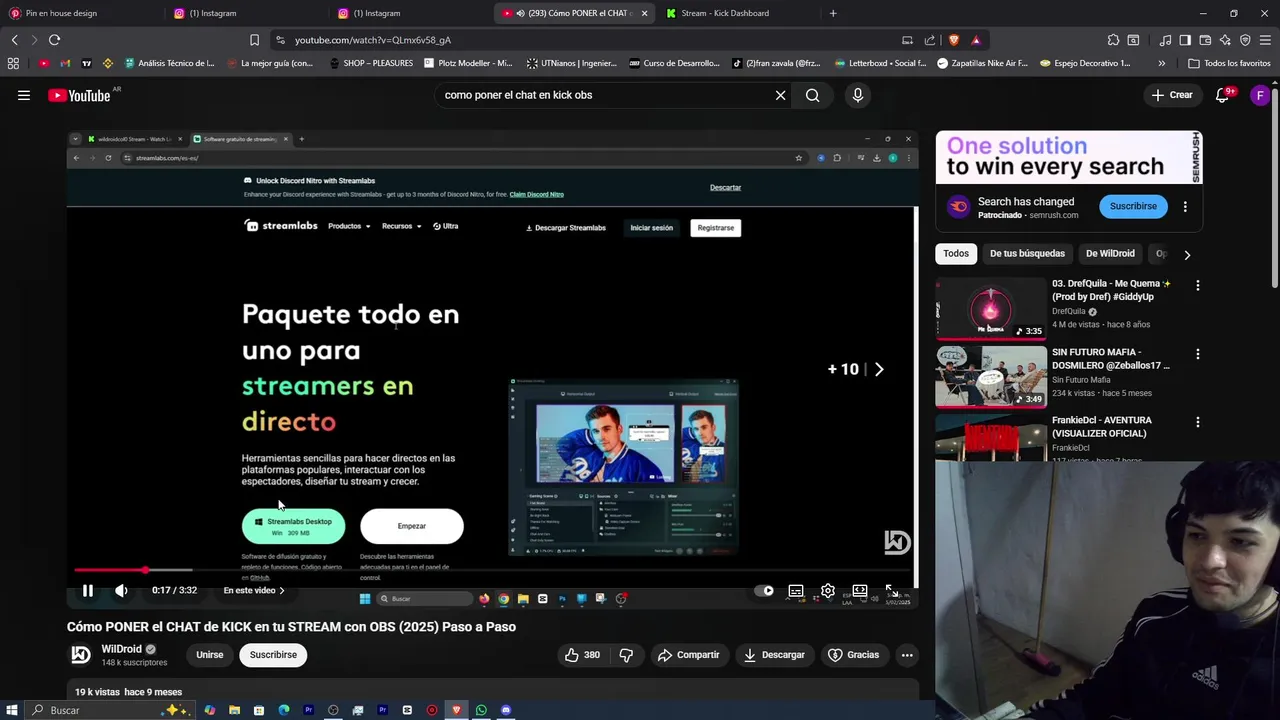Like the video with 380 likes
1280x720 pixels.
pos(582,655)
